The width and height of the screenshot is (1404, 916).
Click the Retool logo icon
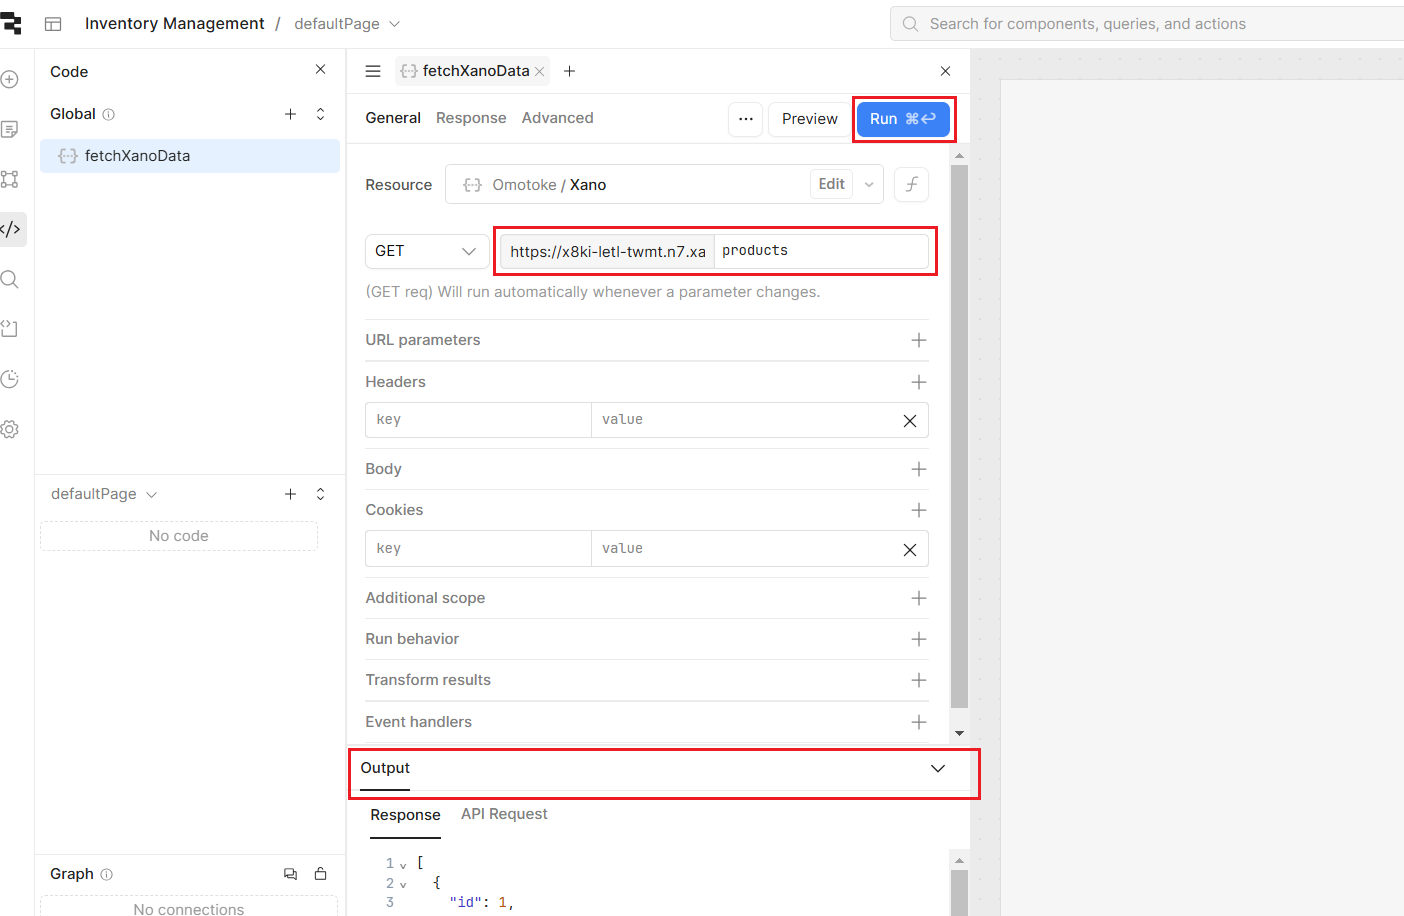click(11, 23)
